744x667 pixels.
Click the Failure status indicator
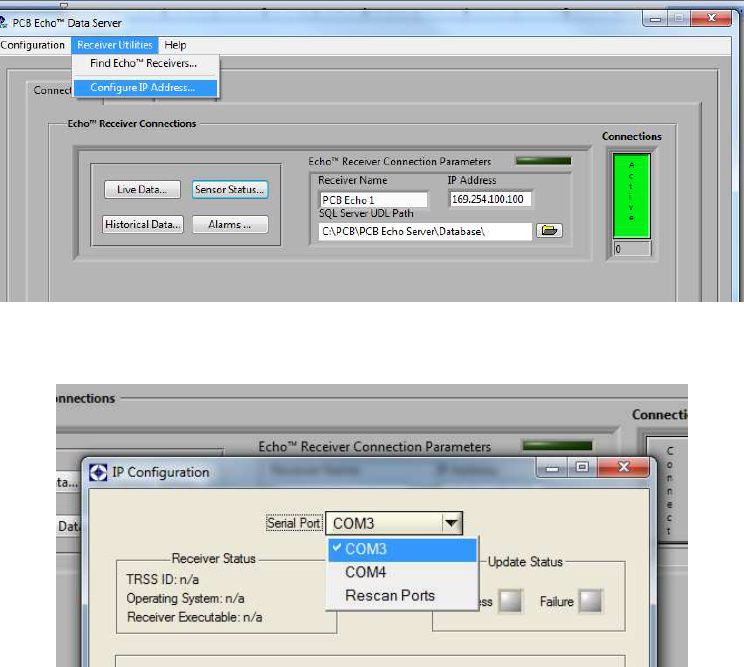(591, 602)
